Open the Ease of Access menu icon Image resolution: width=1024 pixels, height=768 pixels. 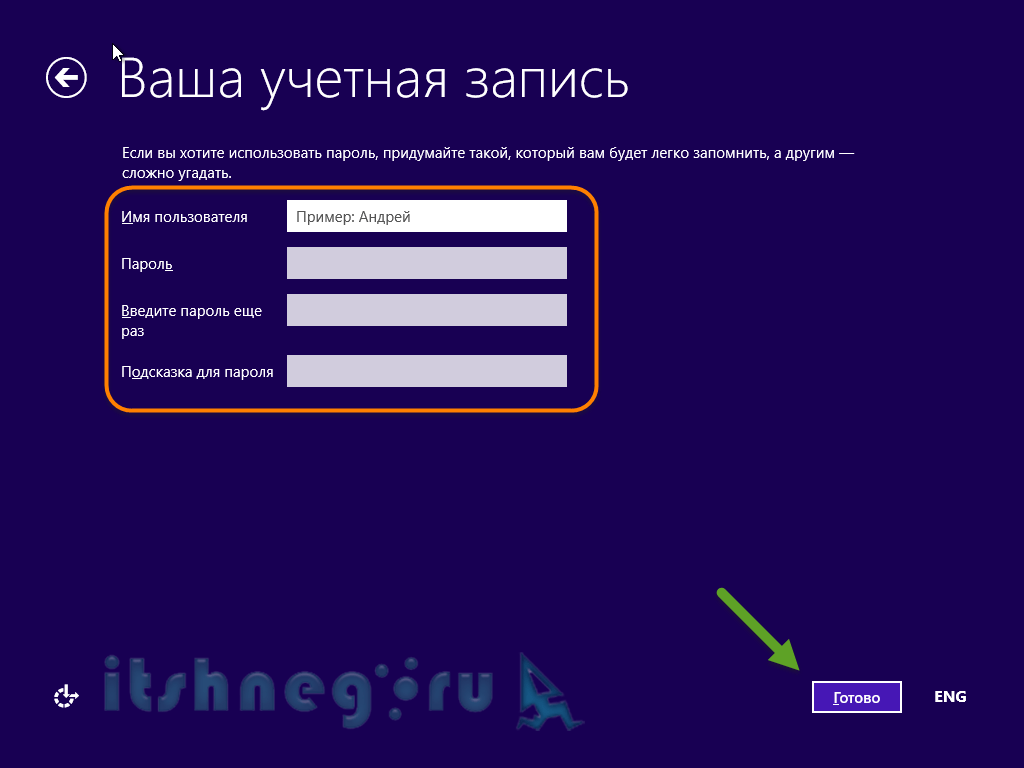click(x=66, y=697)
